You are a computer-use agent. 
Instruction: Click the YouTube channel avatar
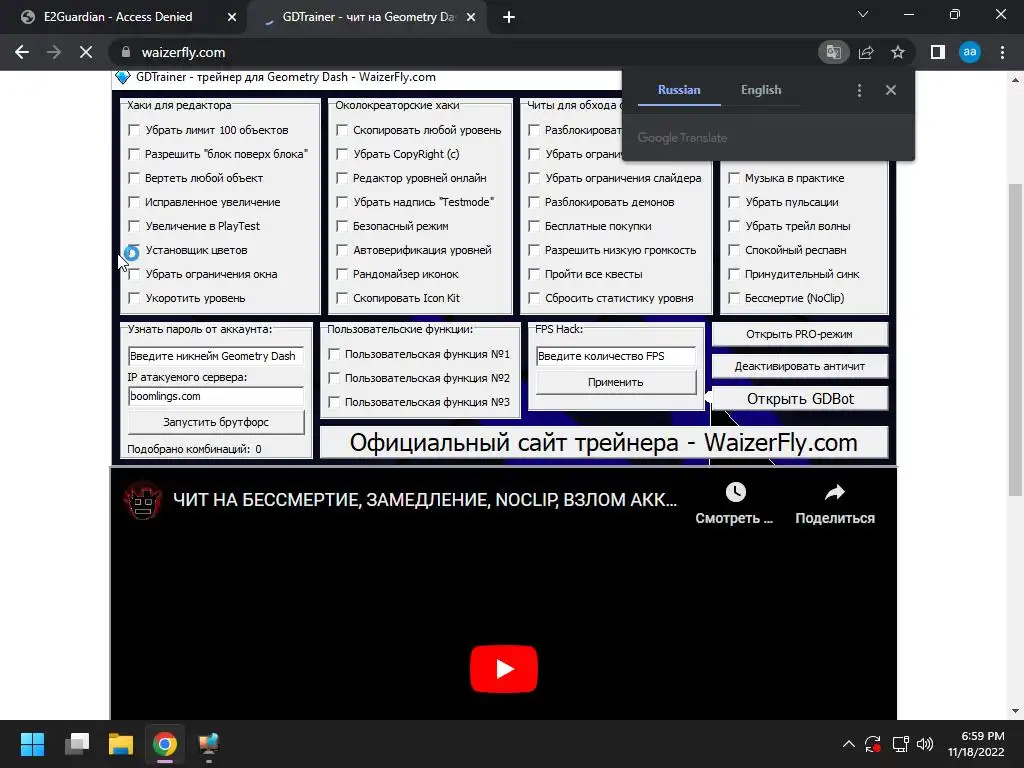(x=143, y=500)
